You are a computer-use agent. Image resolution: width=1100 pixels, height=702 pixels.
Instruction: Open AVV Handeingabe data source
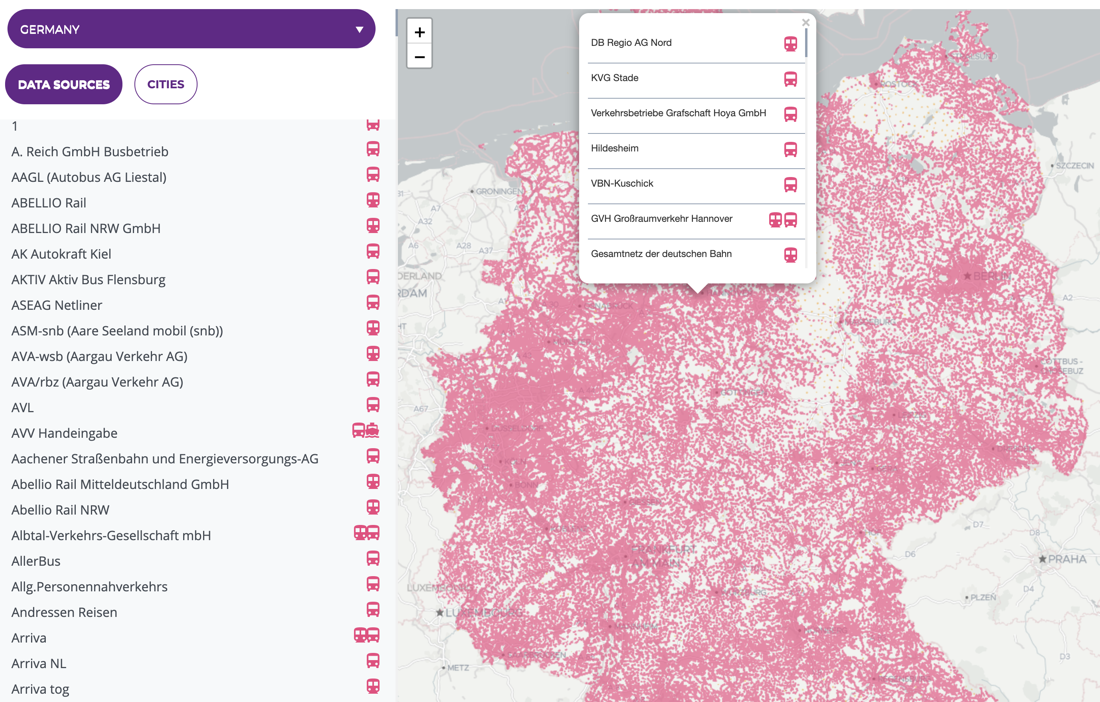(x=65, y=433)
